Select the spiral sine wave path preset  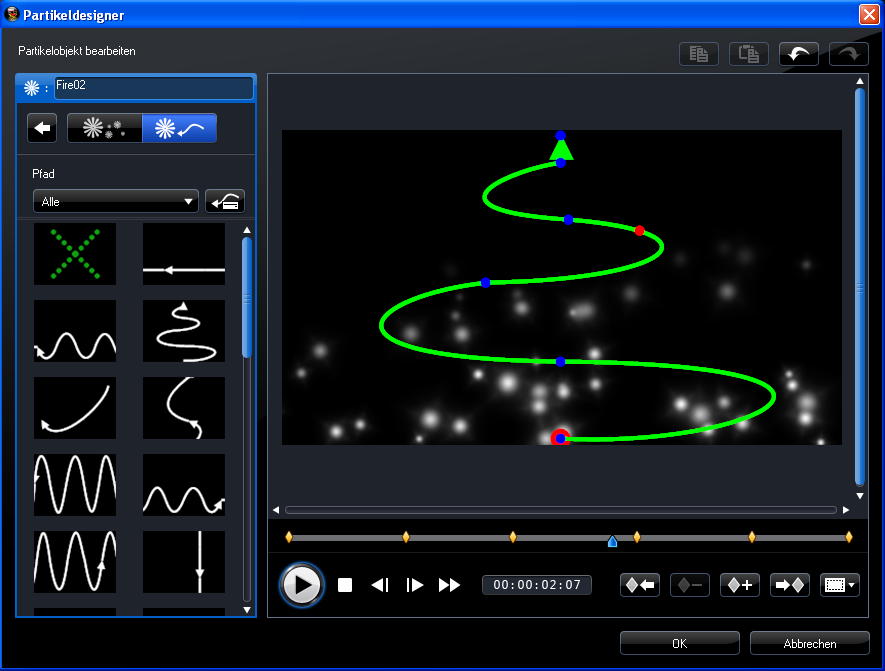point(183,331)
